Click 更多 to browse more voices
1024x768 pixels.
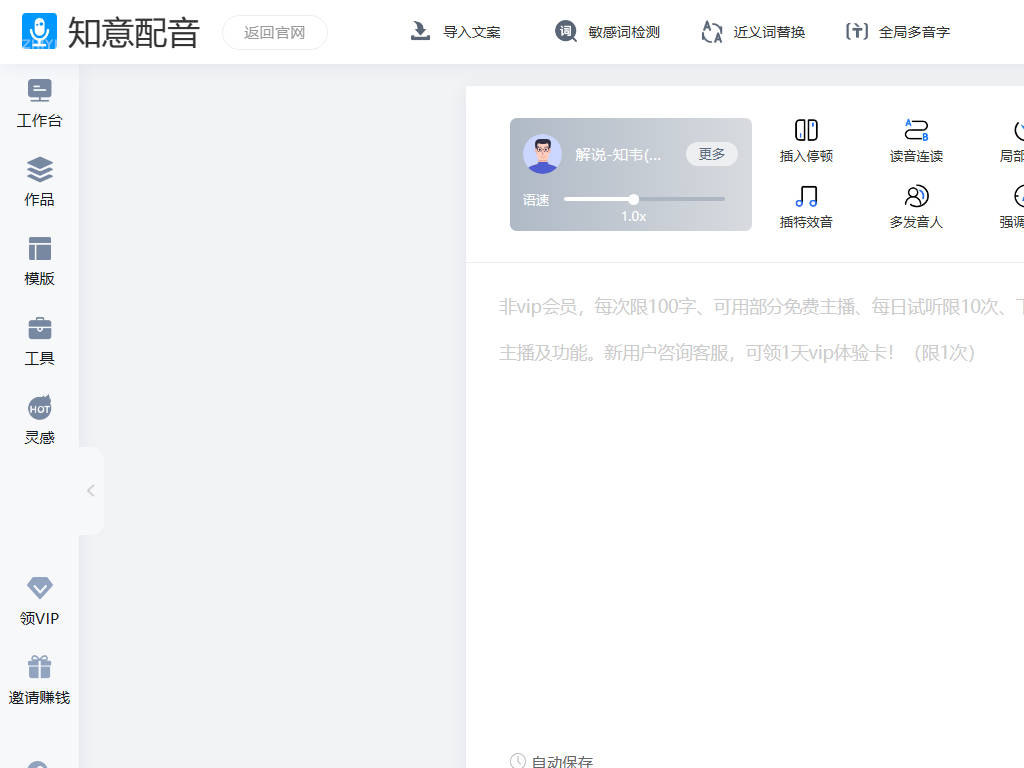[711, 154]
